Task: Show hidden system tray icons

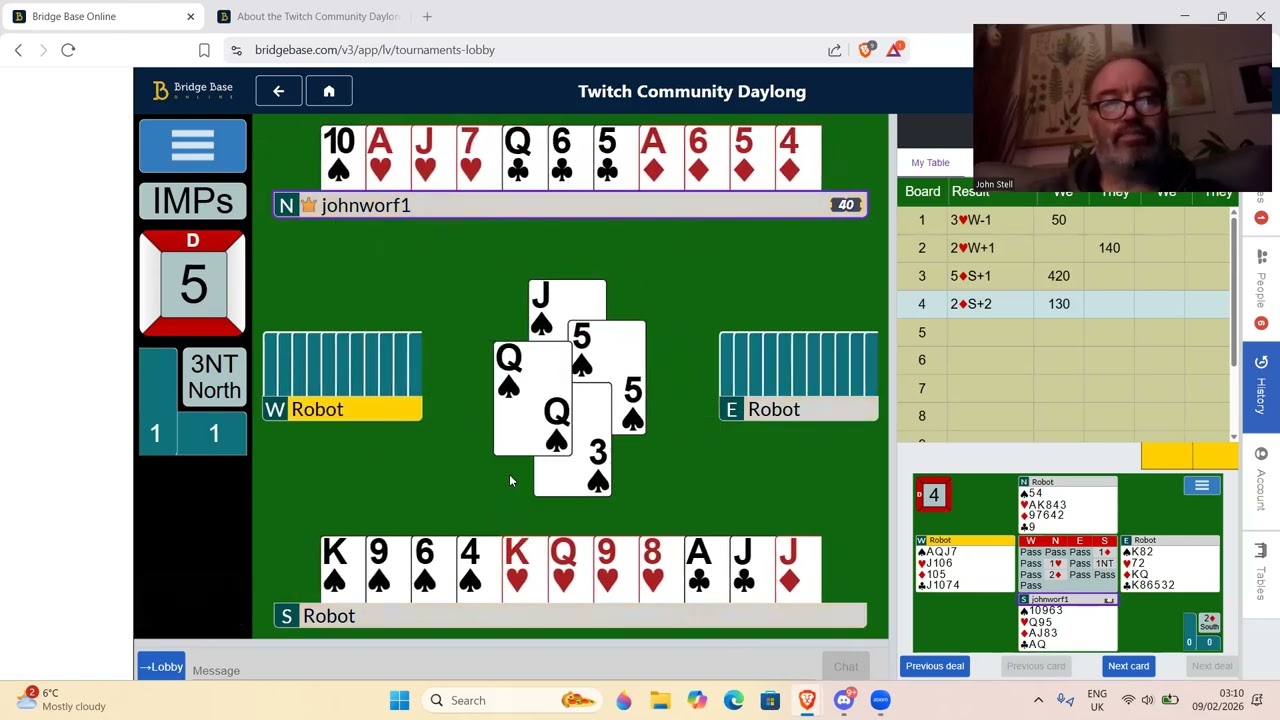Action: (1038, 700)
